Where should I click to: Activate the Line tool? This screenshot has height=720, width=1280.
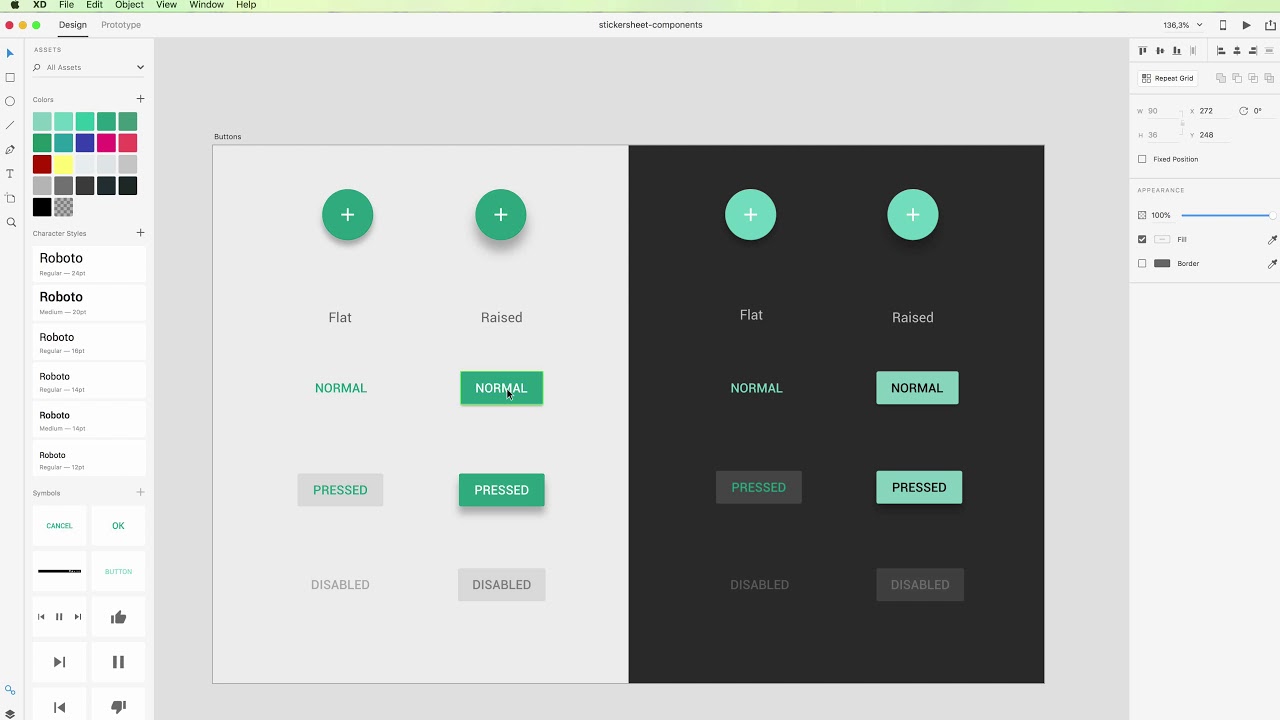coord(11,125)
